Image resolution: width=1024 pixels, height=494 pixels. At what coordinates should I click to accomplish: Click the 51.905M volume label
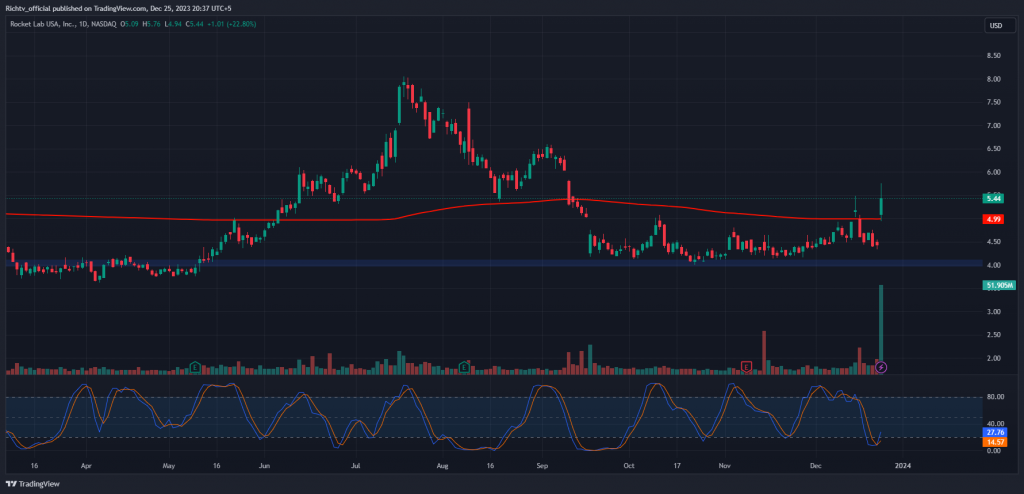(999, 285)
